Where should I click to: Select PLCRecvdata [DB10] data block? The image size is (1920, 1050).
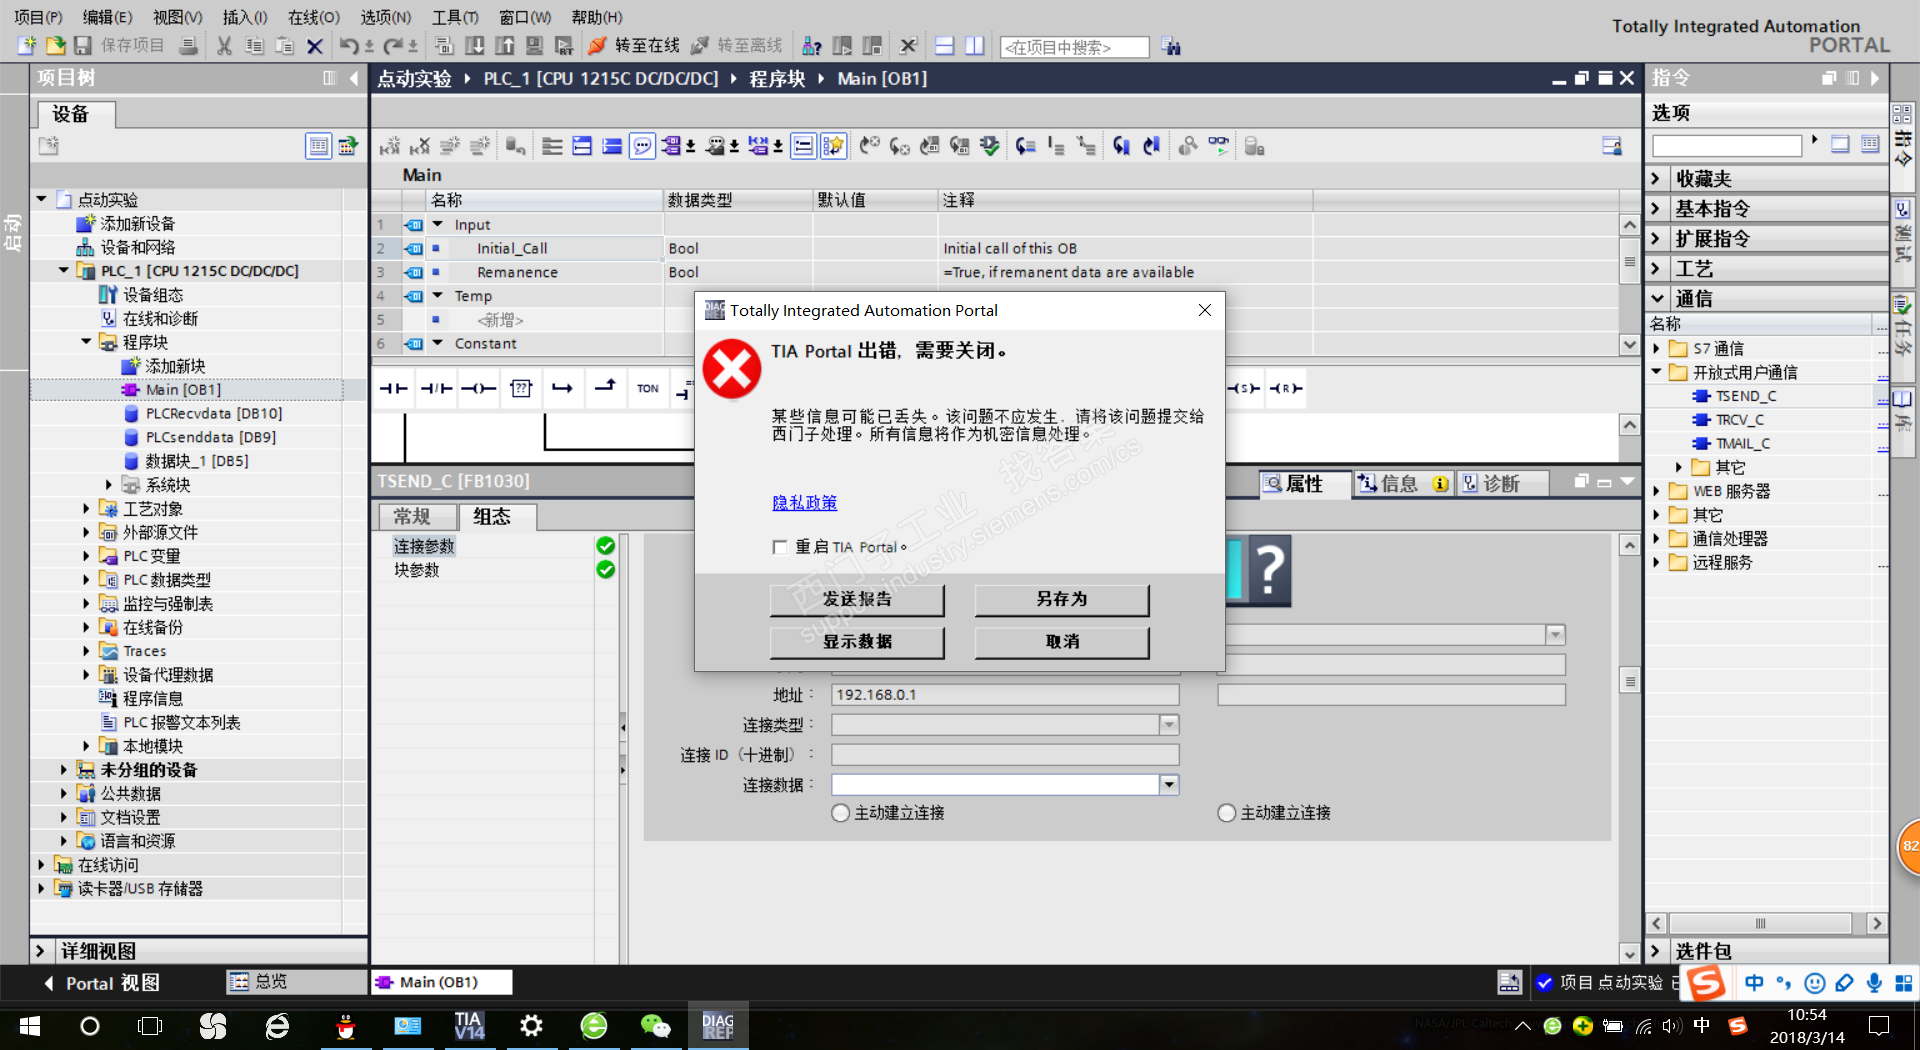coord(214,414)
